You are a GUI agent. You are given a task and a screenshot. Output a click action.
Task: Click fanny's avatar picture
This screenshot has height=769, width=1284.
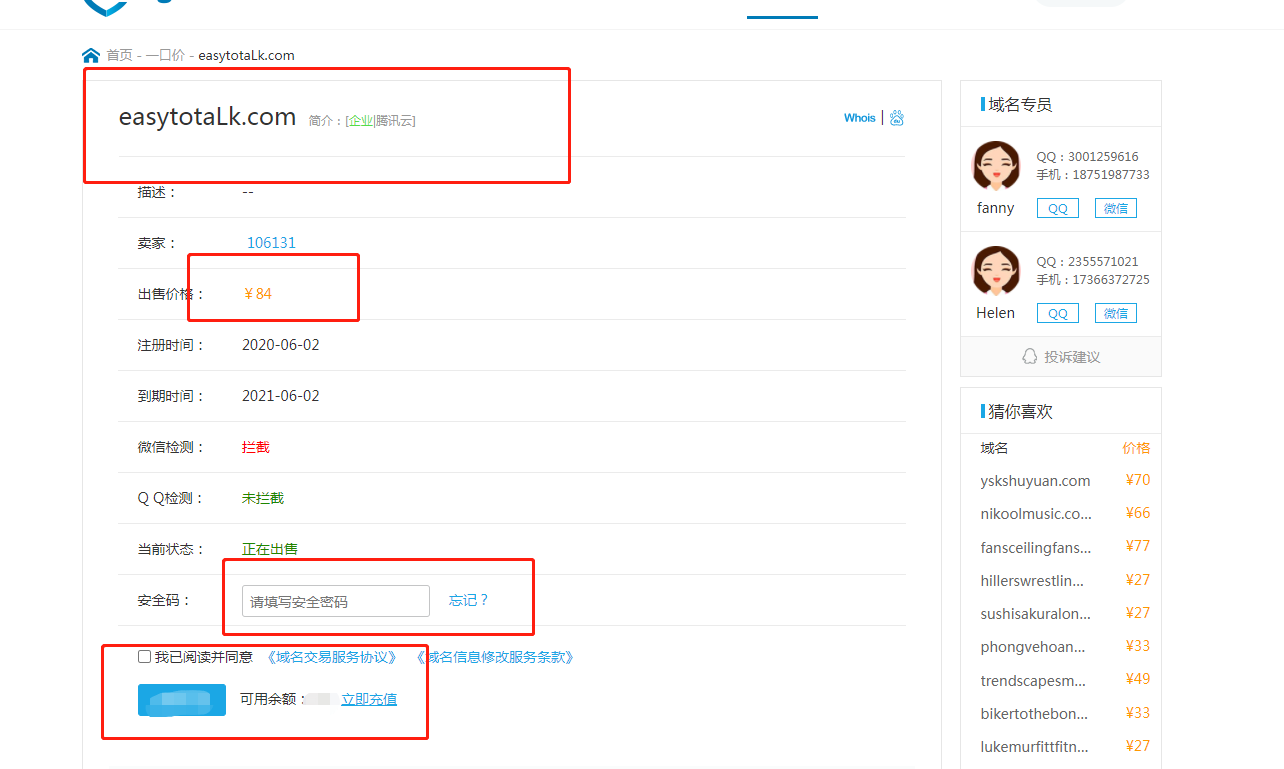(x=996, y=165)
